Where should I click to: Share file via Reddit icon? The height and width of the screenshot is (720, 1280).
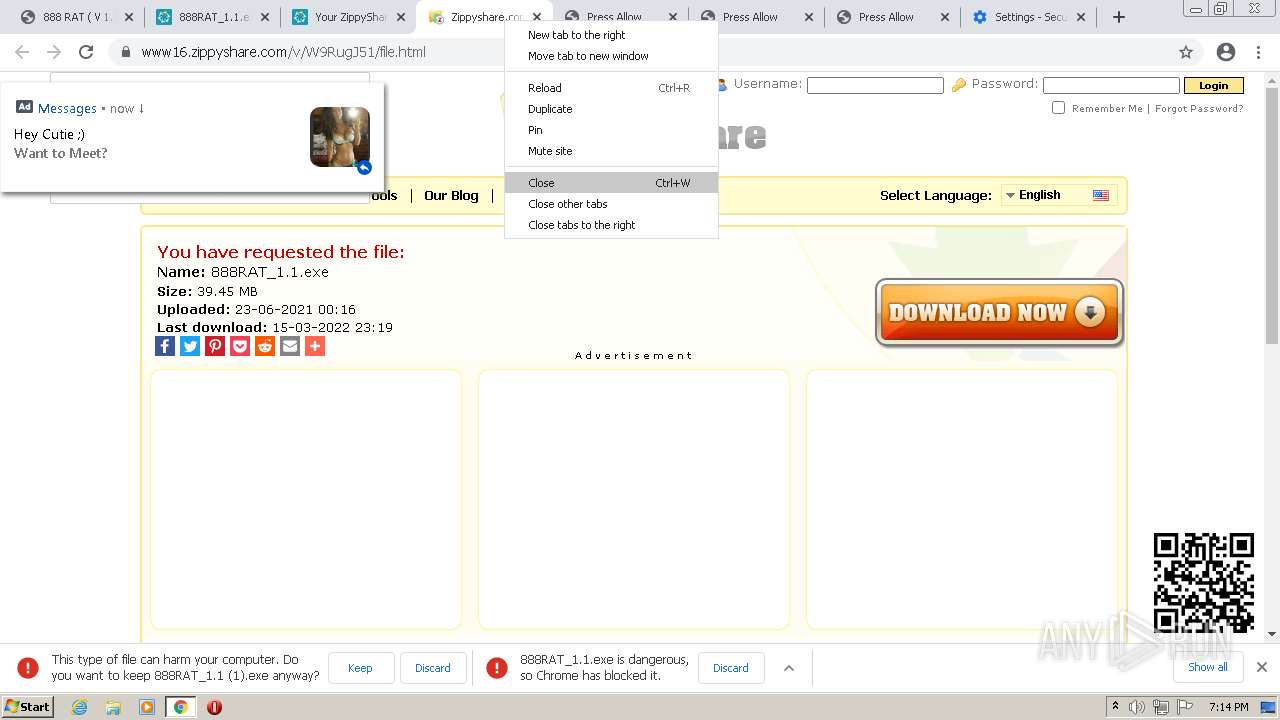coord(265,346)
